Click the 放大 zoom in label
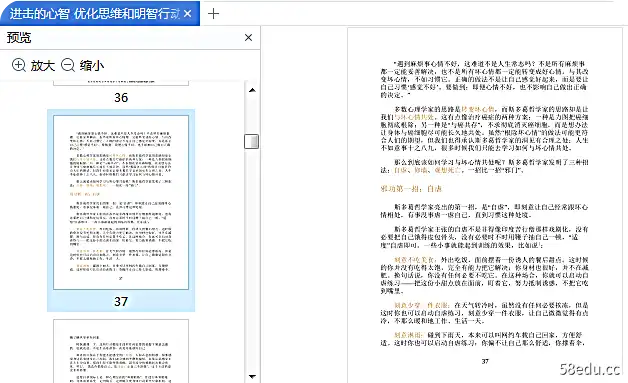 (x=43, y=65)
